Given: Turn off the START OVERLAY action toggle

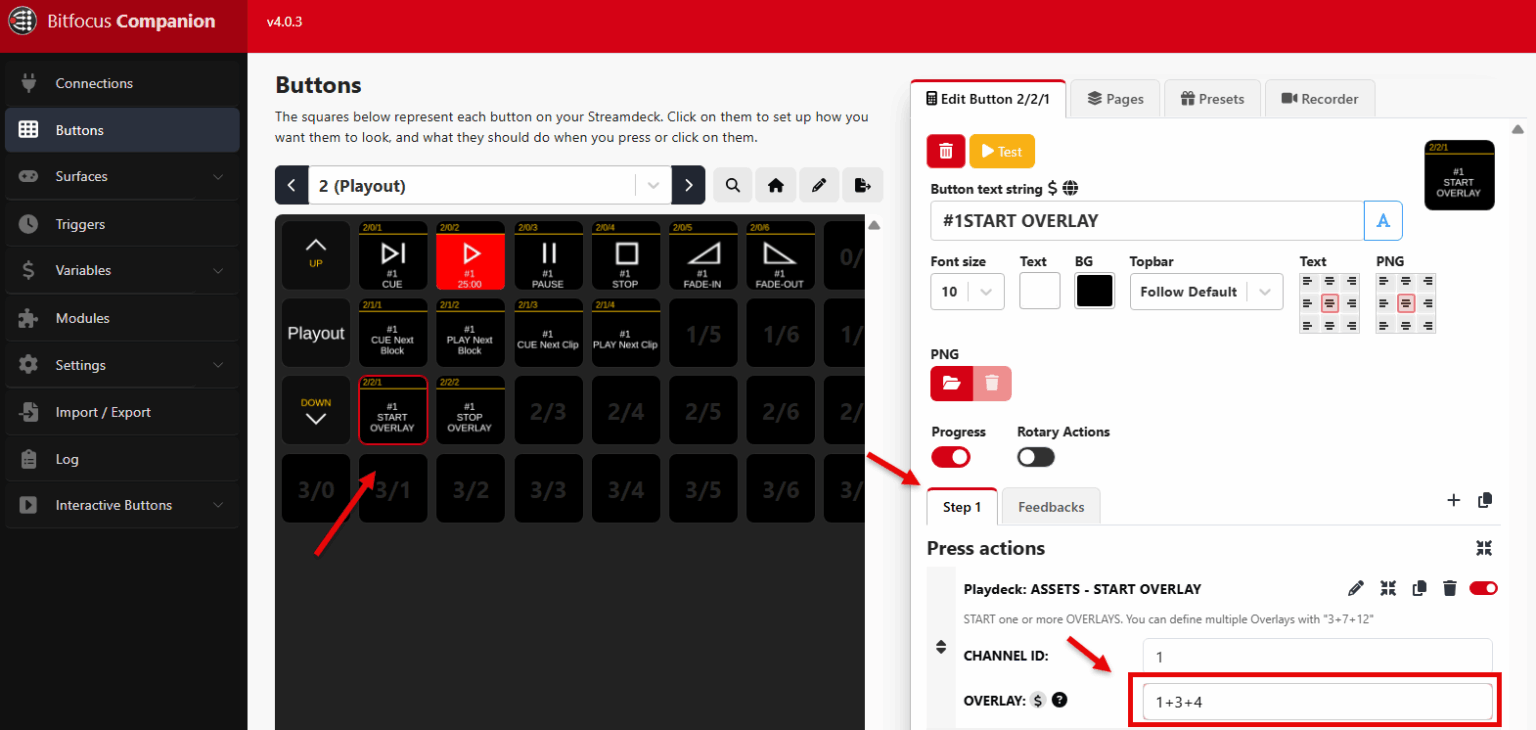Looking at the screenshot, I should (1482, 588).
